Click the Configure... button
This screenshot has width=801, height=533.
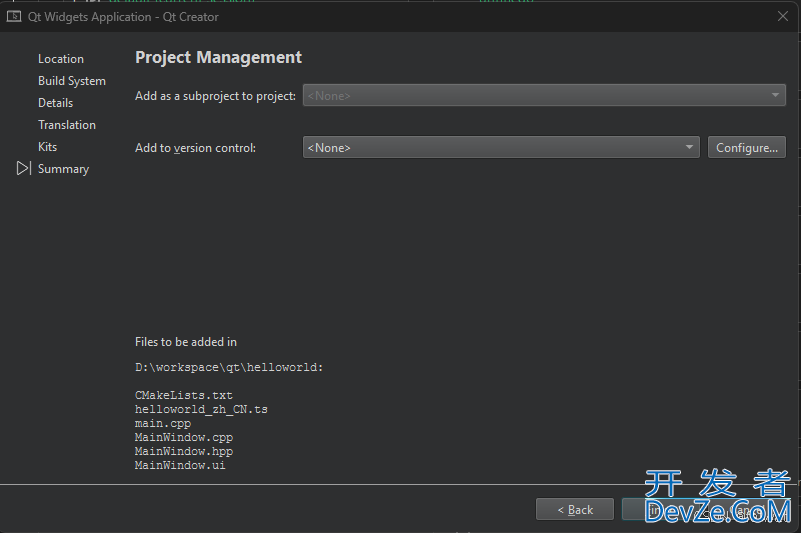(x=746, y=147)
